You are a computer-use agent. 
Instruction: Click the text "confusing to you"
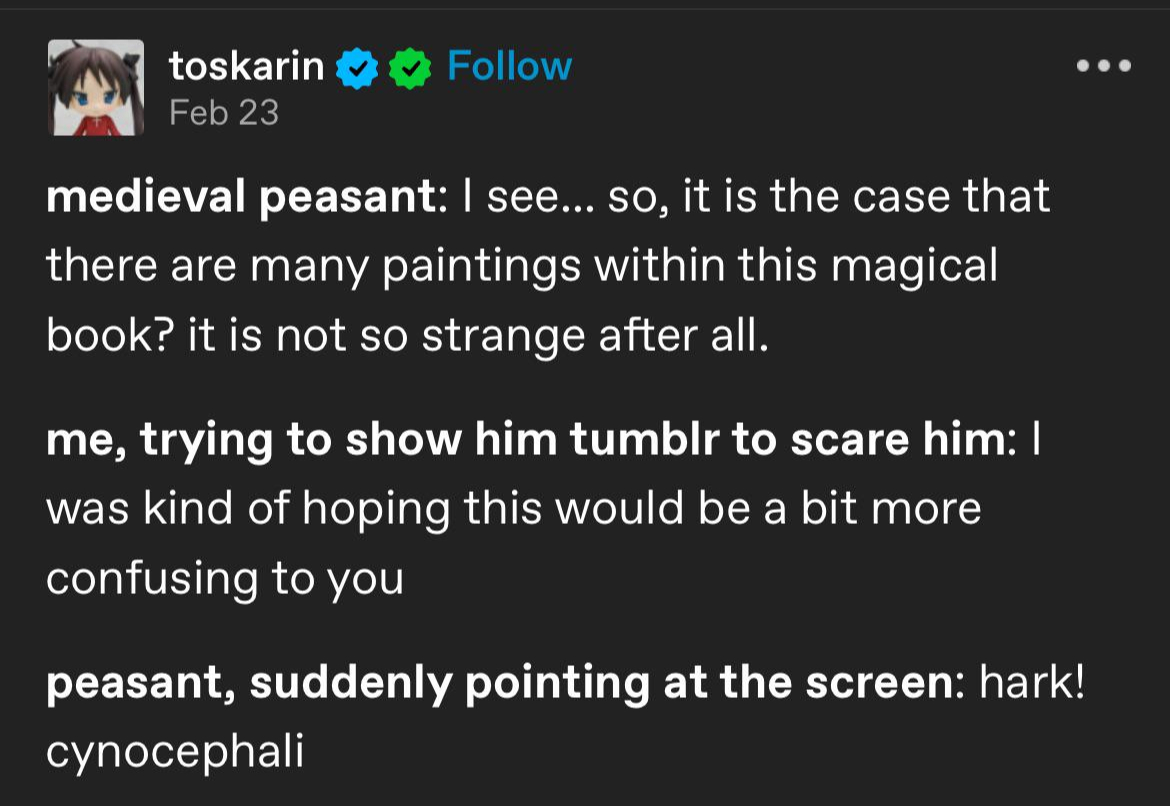(x=224, y=579)
